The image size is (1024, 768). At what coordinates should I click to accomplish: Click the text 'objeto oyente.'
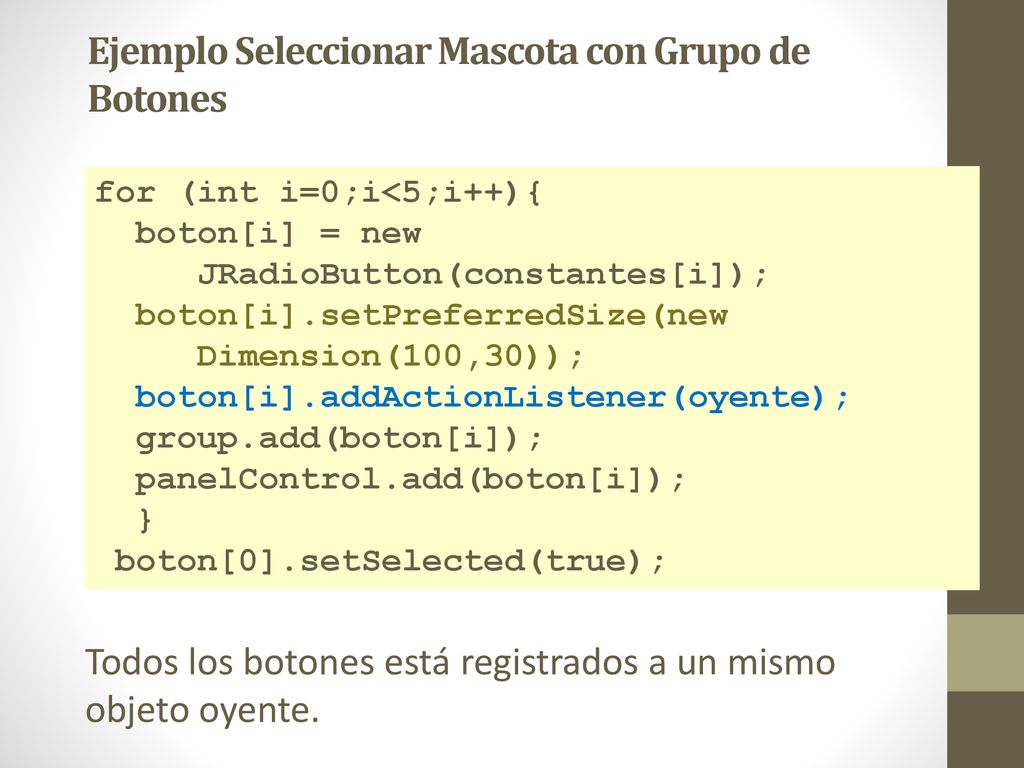202,711
